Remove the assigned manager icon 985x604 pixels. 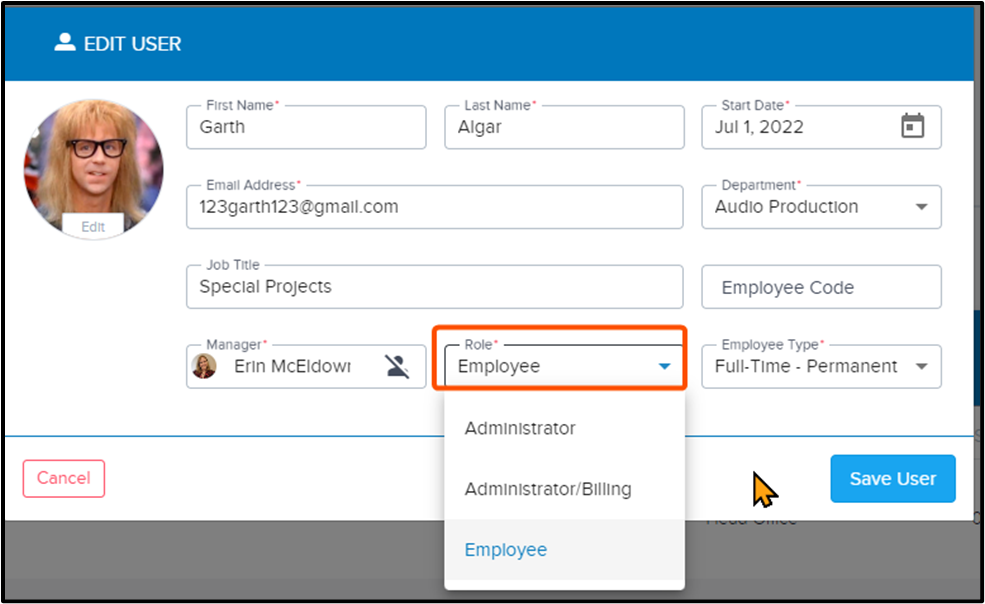pyautogui.click(x=397, y=366)
